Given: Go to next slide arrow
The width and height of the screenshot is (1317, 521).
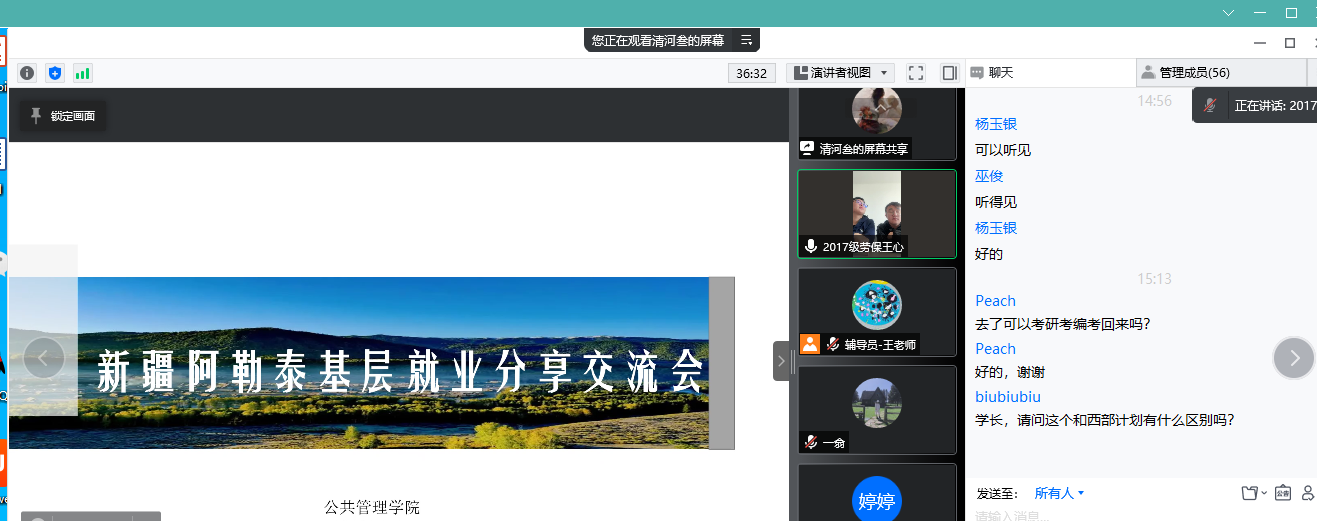Looking at the screenshot, I should [x=1294, y=358].
